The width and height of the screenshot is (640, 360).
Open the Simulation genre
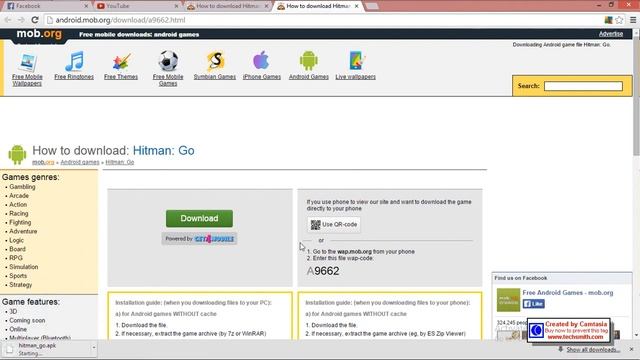(24, 267)
